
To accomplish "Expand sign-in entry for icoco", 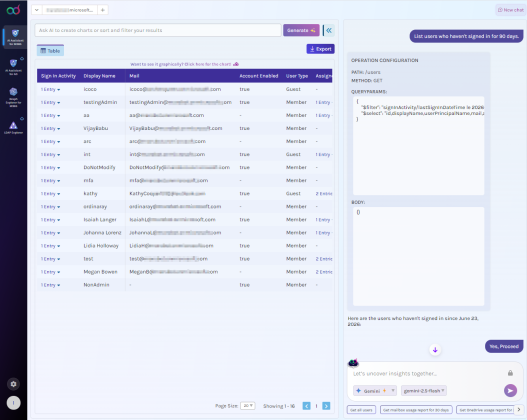I will pos(50,89).
